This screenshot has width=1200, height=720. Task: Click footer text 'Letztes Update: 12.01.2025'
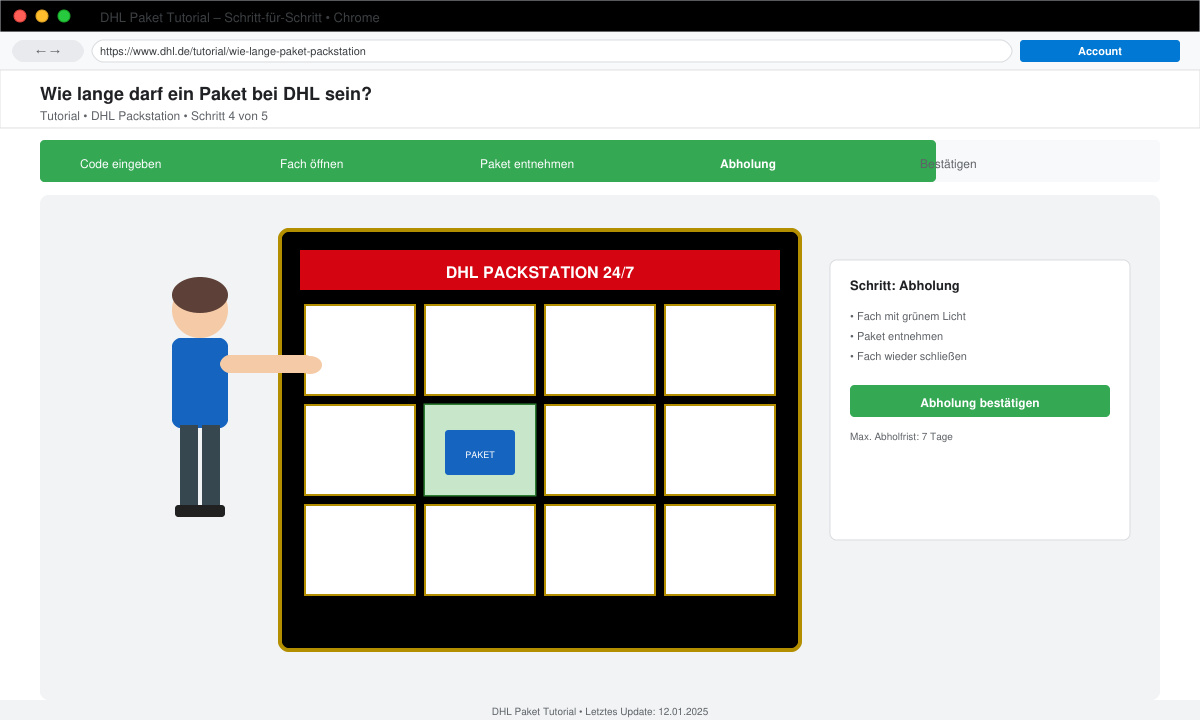pyautogui.click(x=646, y=711)
